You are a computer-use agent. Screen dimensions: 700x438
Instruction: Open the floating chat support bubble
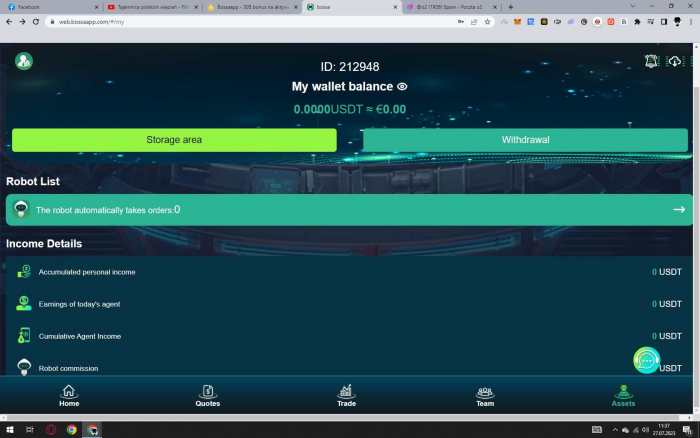[x=647, y=360]
